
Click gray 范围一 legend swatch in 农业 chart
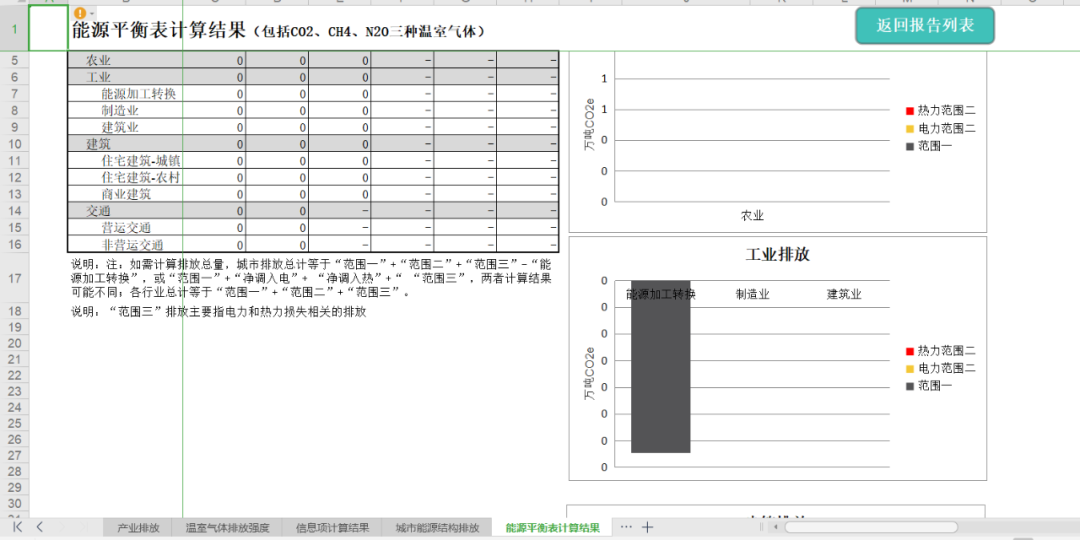click(909, 146)
